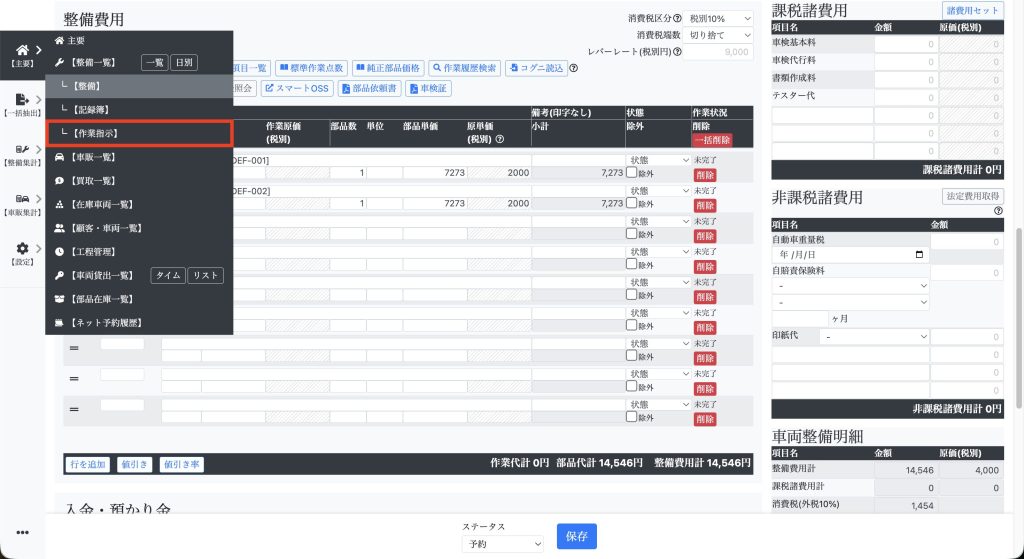The width and height of the screenshot is (1024, 559).
Task: Open the calendar picker icon in 年/月/日 field
Action: coord(920,255)
